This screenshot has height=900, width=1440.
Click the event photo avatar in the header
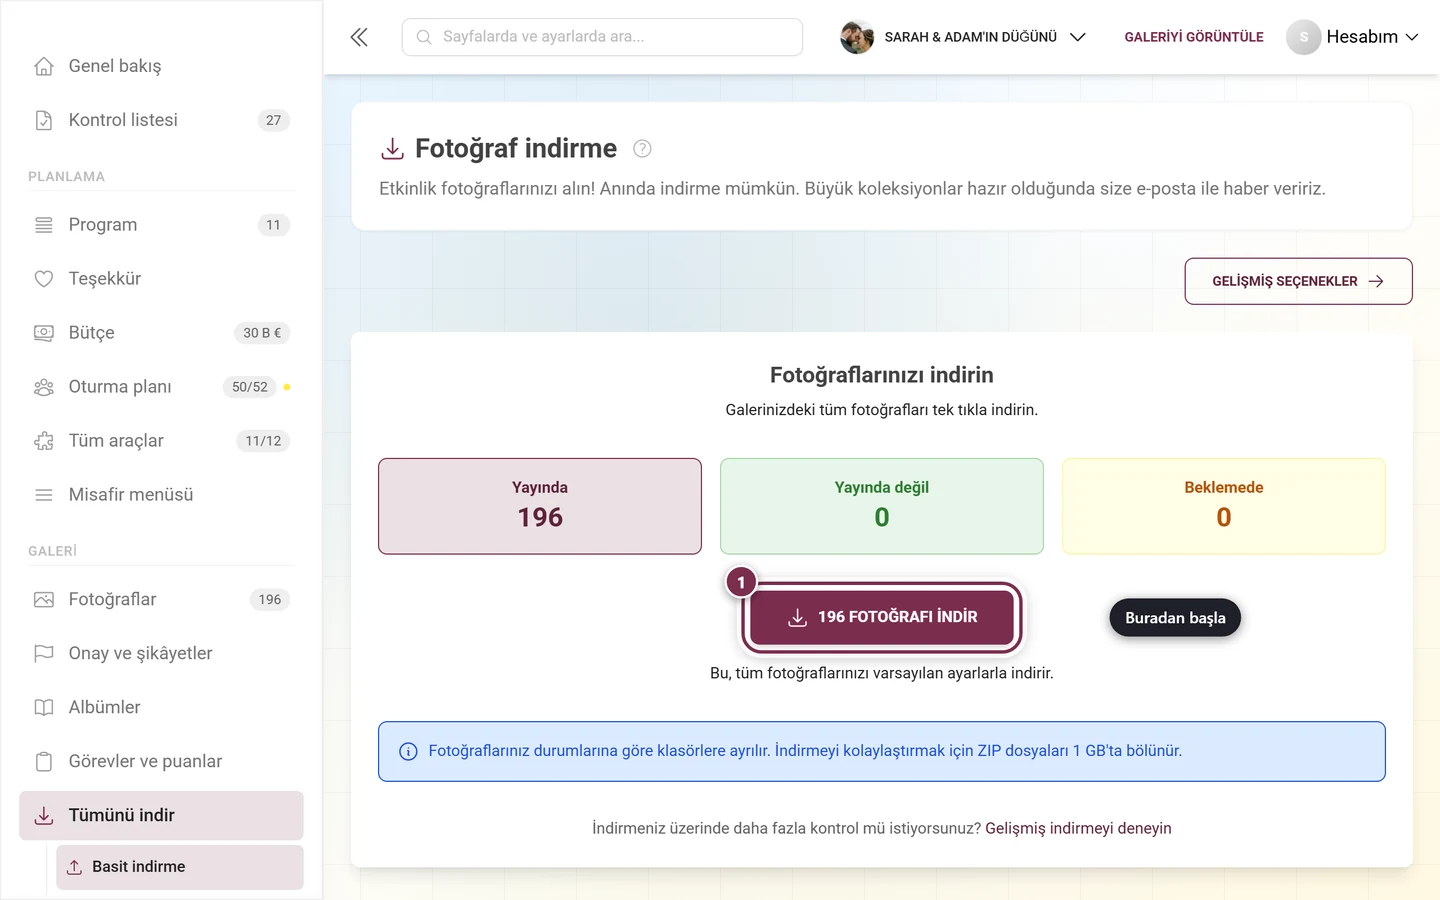[x=857, y=37]
